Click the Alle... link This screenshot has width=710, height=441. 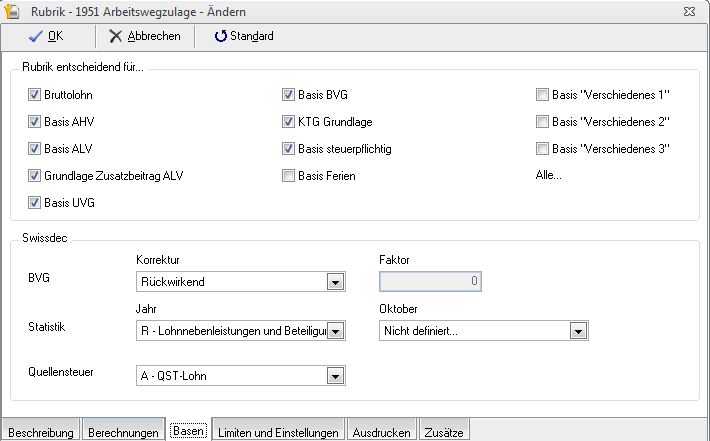point(548,176)
